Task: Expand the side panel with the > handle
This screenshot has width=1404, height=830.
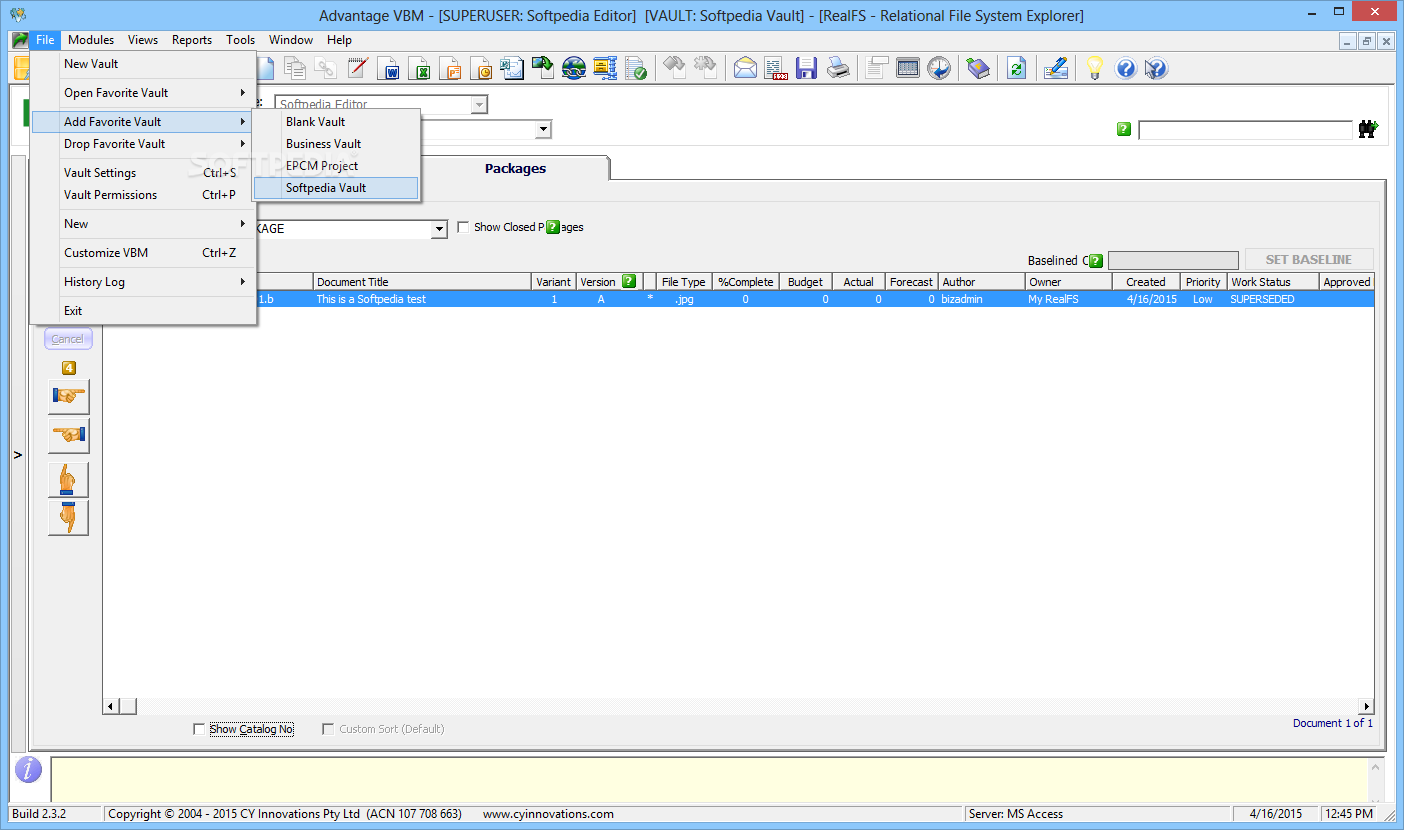Action: tap(18, 455)
